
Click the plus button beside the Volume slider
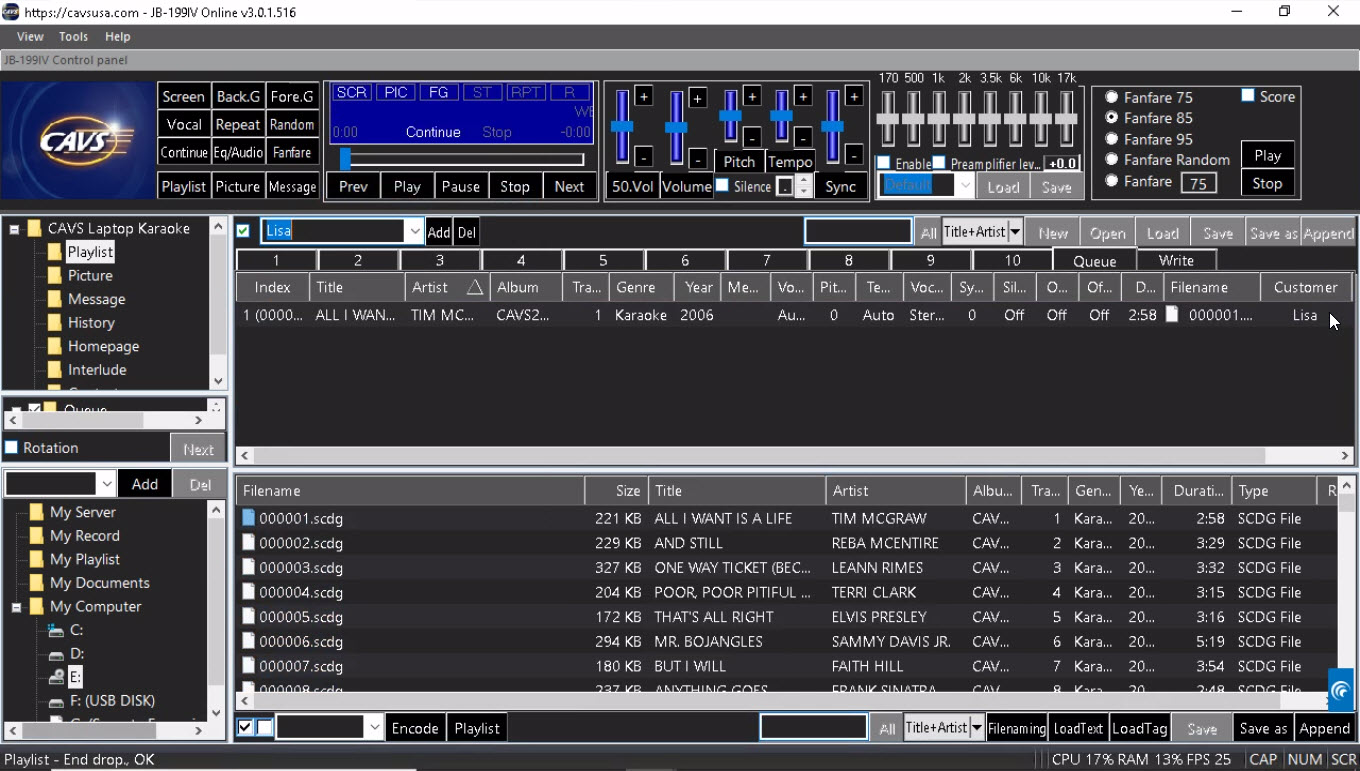point(698,98)
